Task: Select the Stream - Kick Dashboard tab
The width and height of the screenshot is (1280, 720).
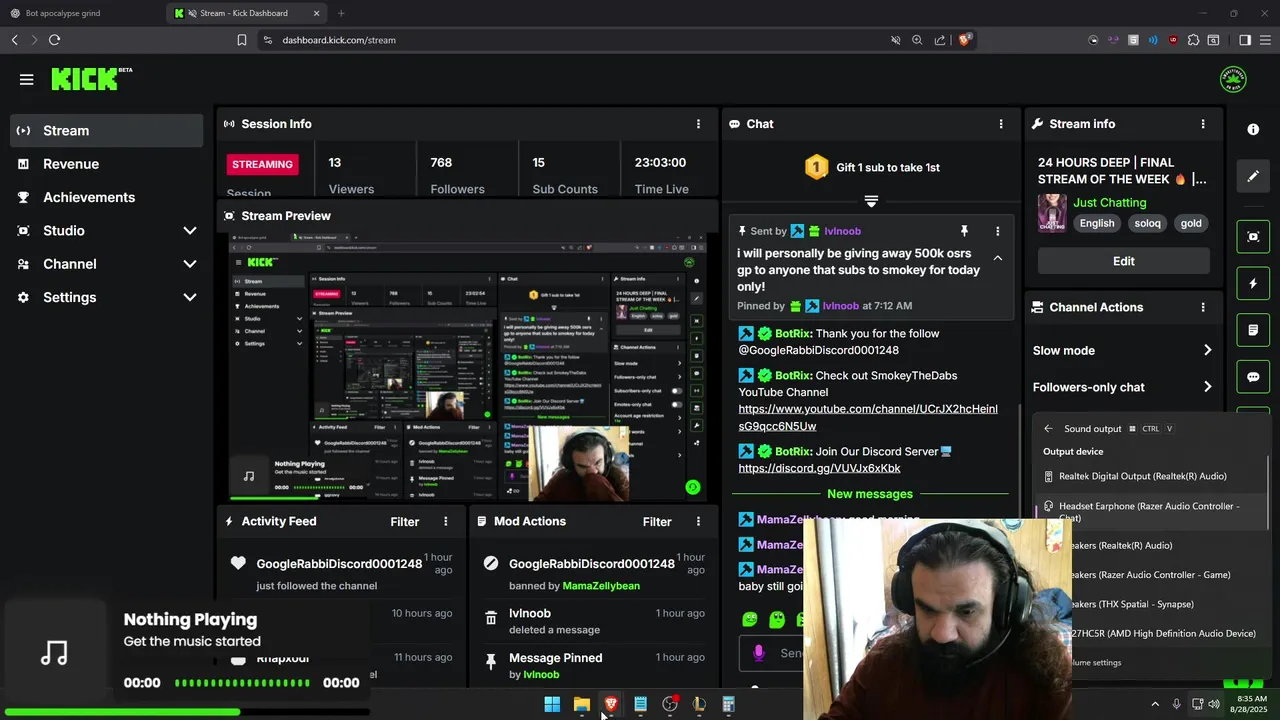Action: [x=247, y=13]
